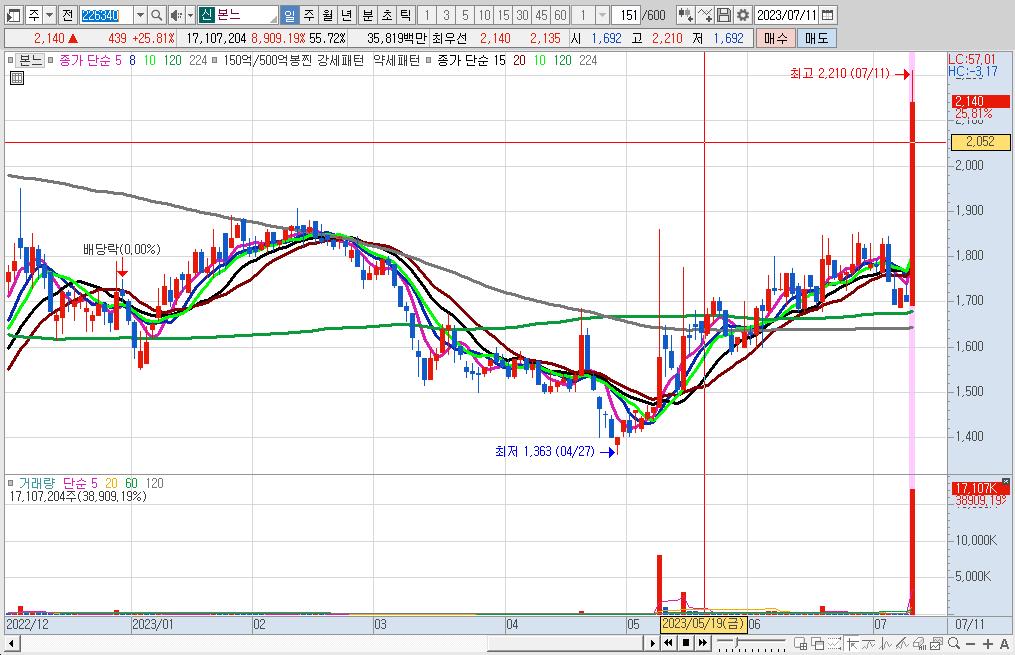Click the date field 2023/07/11
Viewport: 1015px width, 655px height.
(x=787, y=14)
